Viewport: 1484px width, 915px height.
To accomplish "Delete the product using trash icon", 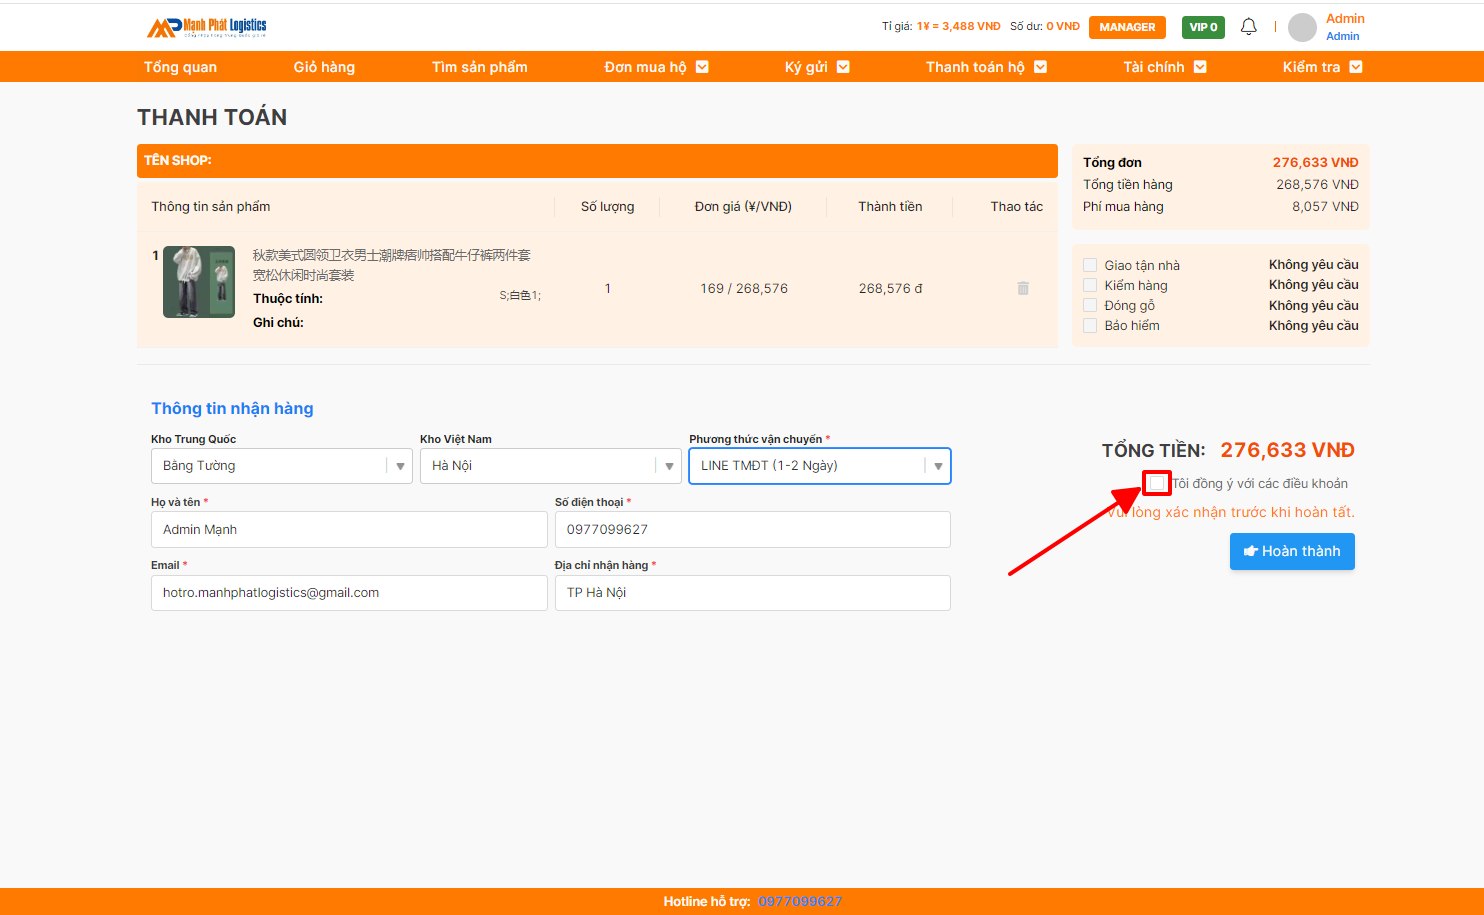I will click(x=1023, y=288).
